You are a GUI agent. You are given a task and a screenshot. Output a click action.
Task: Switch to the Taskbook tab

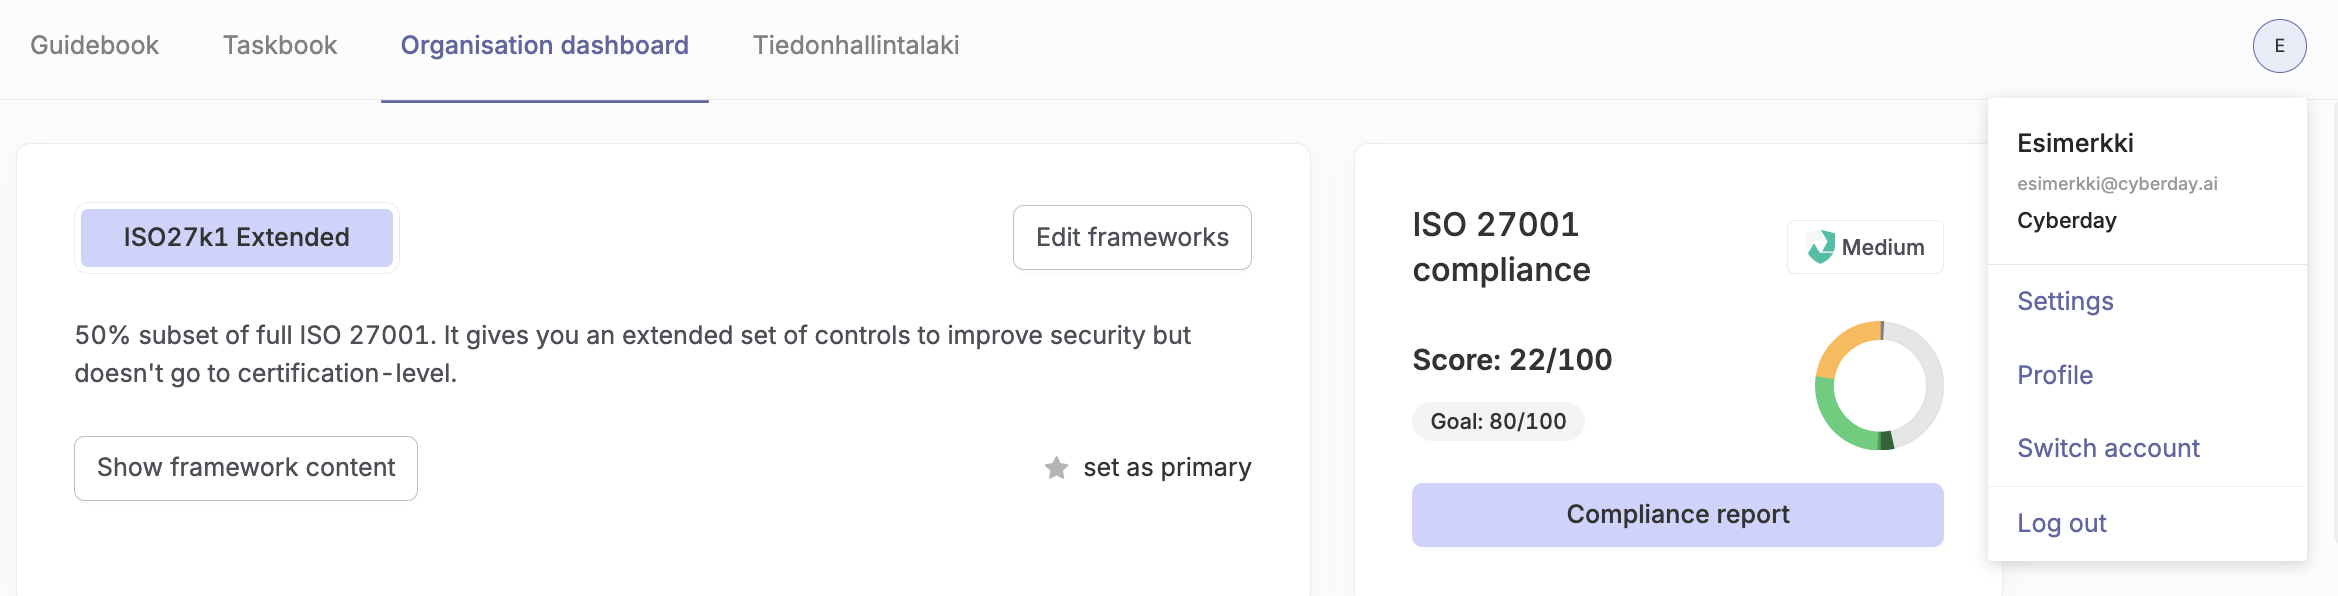pyautogui.click(x=280, y=46)
